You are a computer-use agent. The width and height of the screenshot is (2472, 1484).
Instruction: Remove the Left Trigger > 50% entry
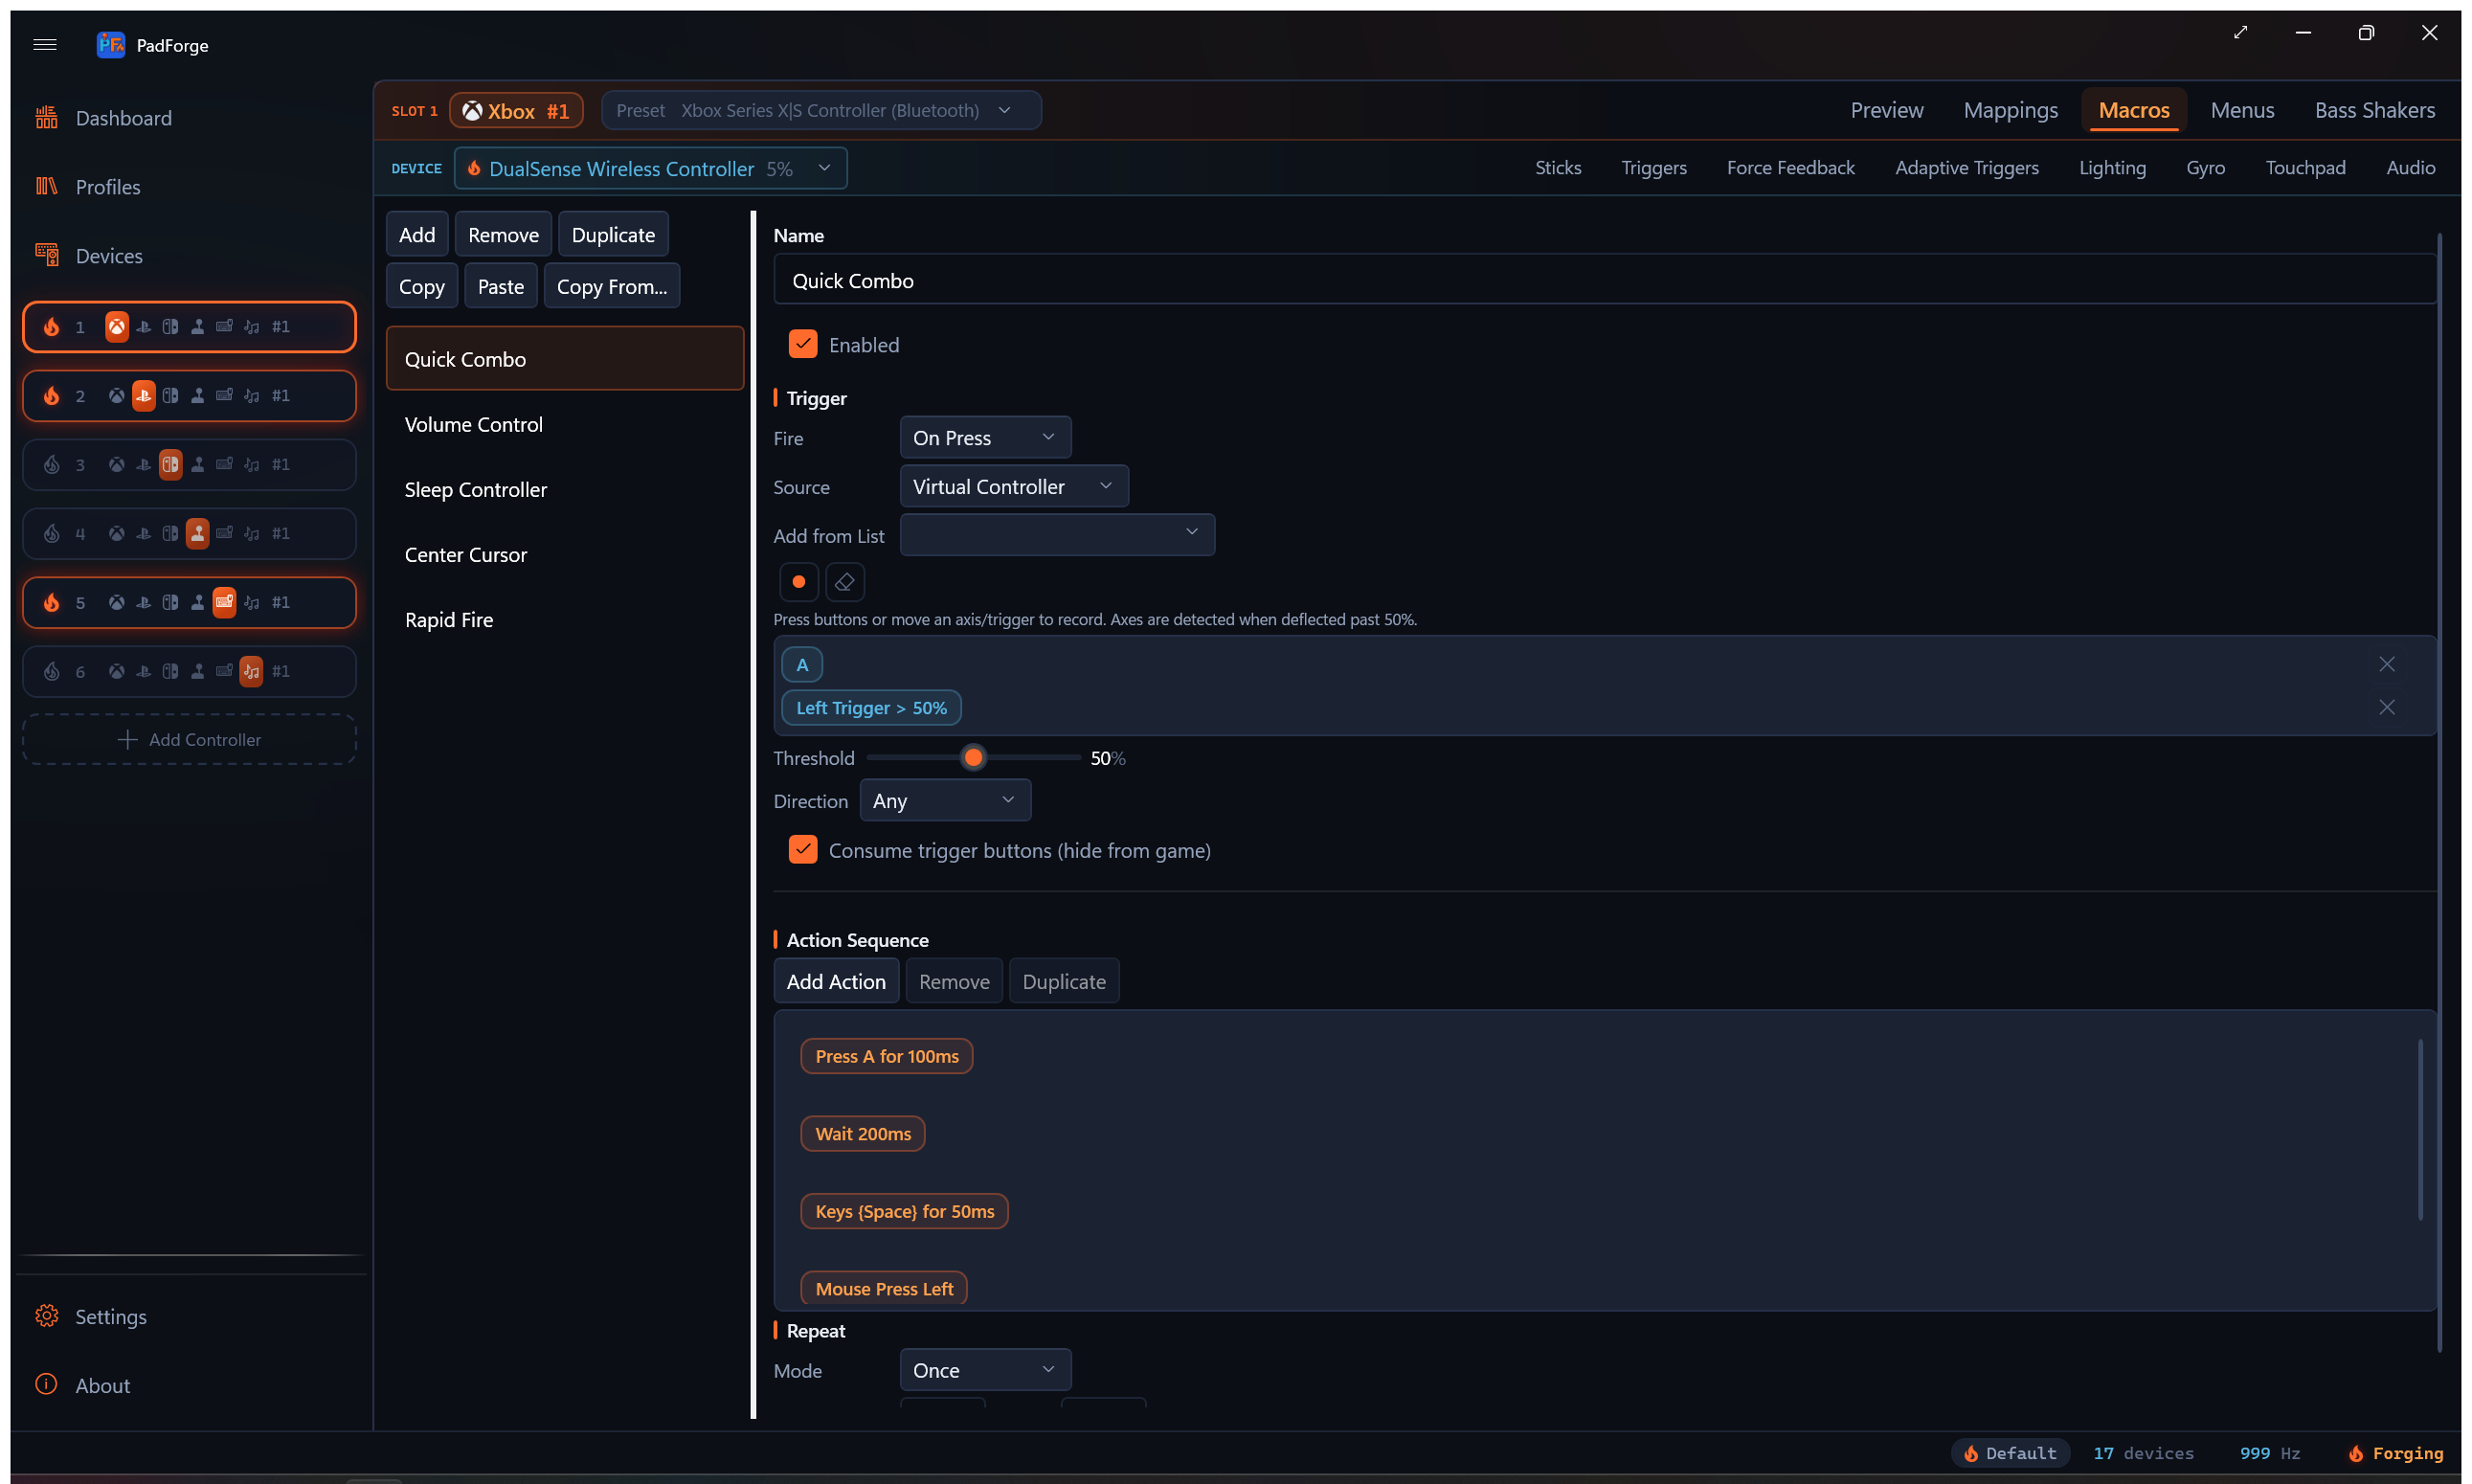click(x=2387, y=707)
